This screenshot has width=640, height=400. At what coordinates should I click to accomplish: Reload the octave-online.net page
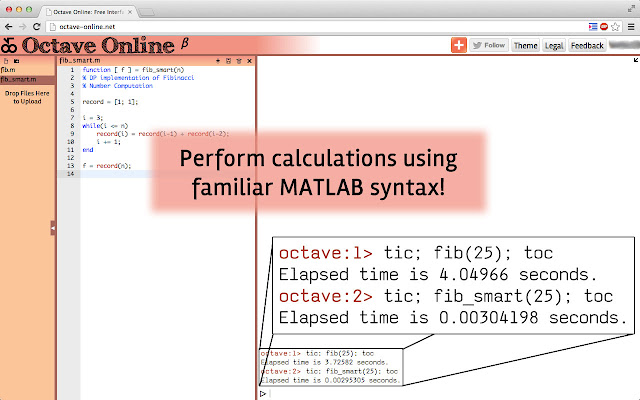(x=36, y=27)
